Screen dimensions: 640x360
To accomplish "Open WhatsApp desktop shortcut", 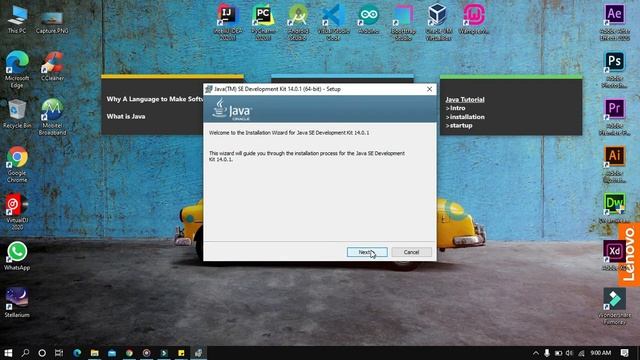I will pyautogui.click(x=17, y=256).
